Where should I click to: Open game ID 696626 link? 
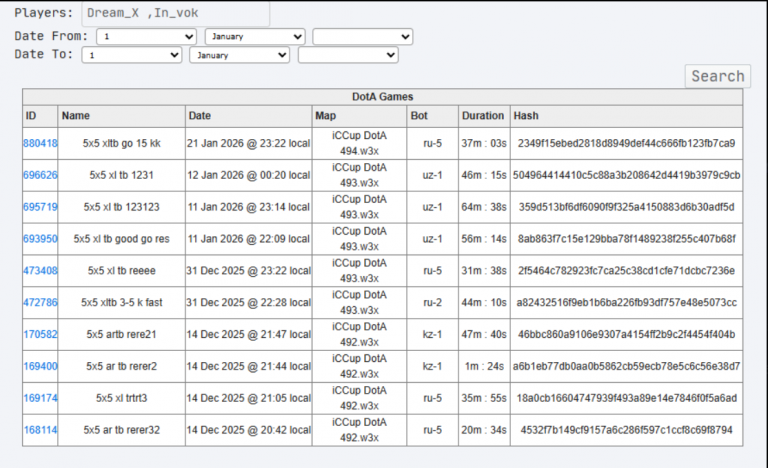(x=40, y=175)
